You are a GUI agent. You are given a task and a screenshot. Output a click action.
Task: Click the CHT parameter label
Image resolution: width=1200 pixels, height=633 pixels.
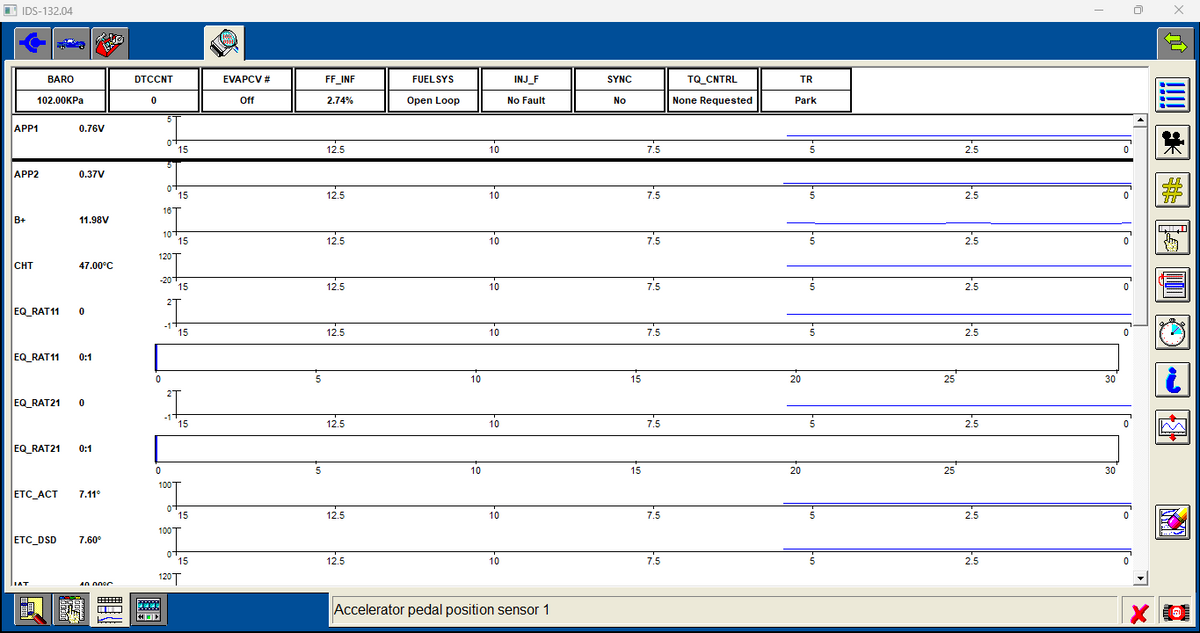click(x=24, y=266)
